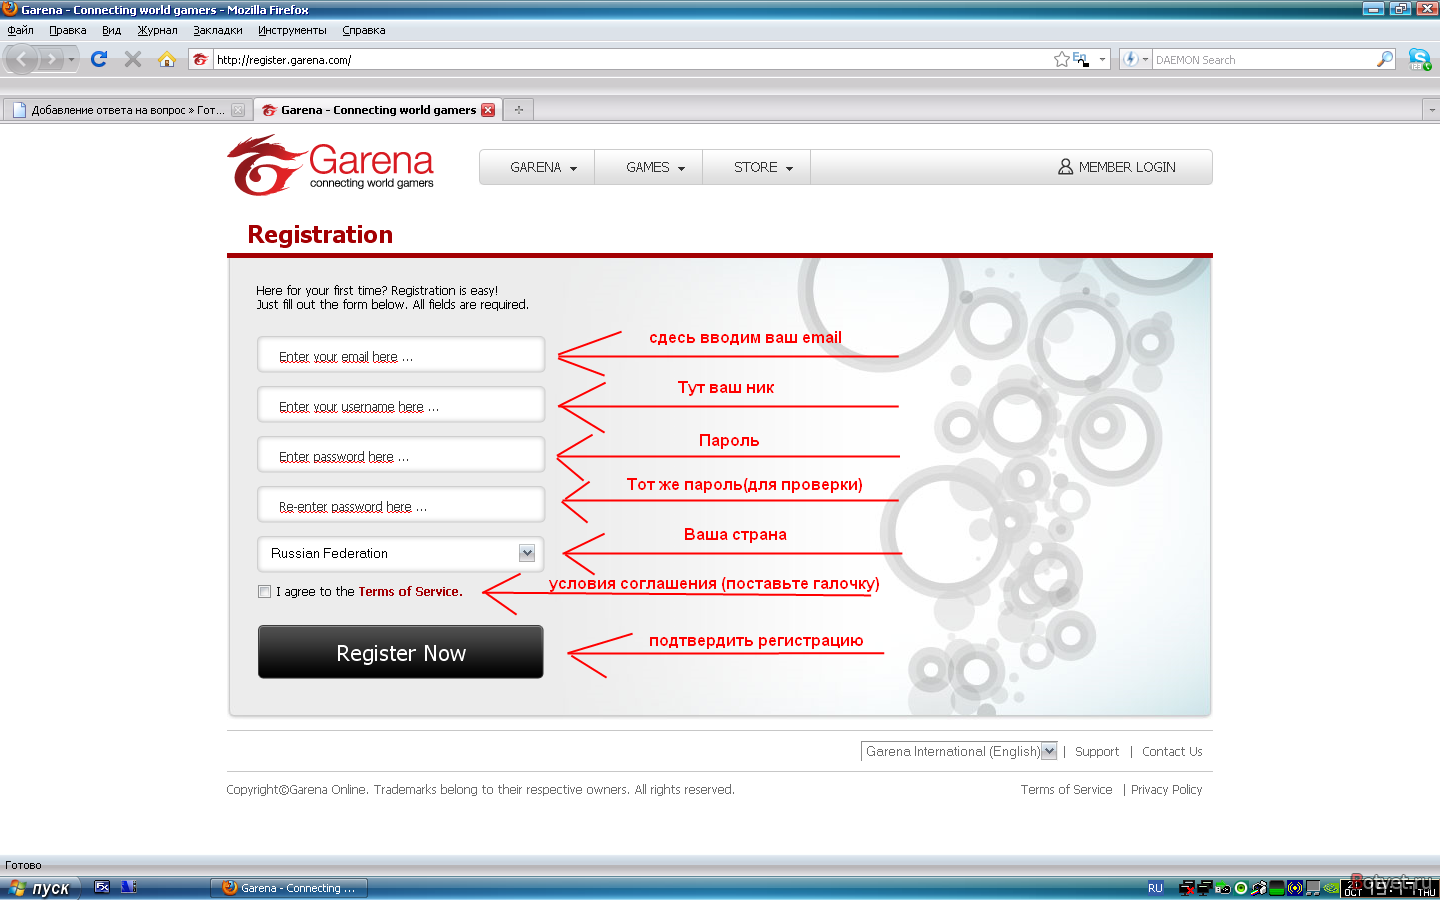
Task: Click the first quick launch icon beside пуск
Action: [x=102, y=887]
